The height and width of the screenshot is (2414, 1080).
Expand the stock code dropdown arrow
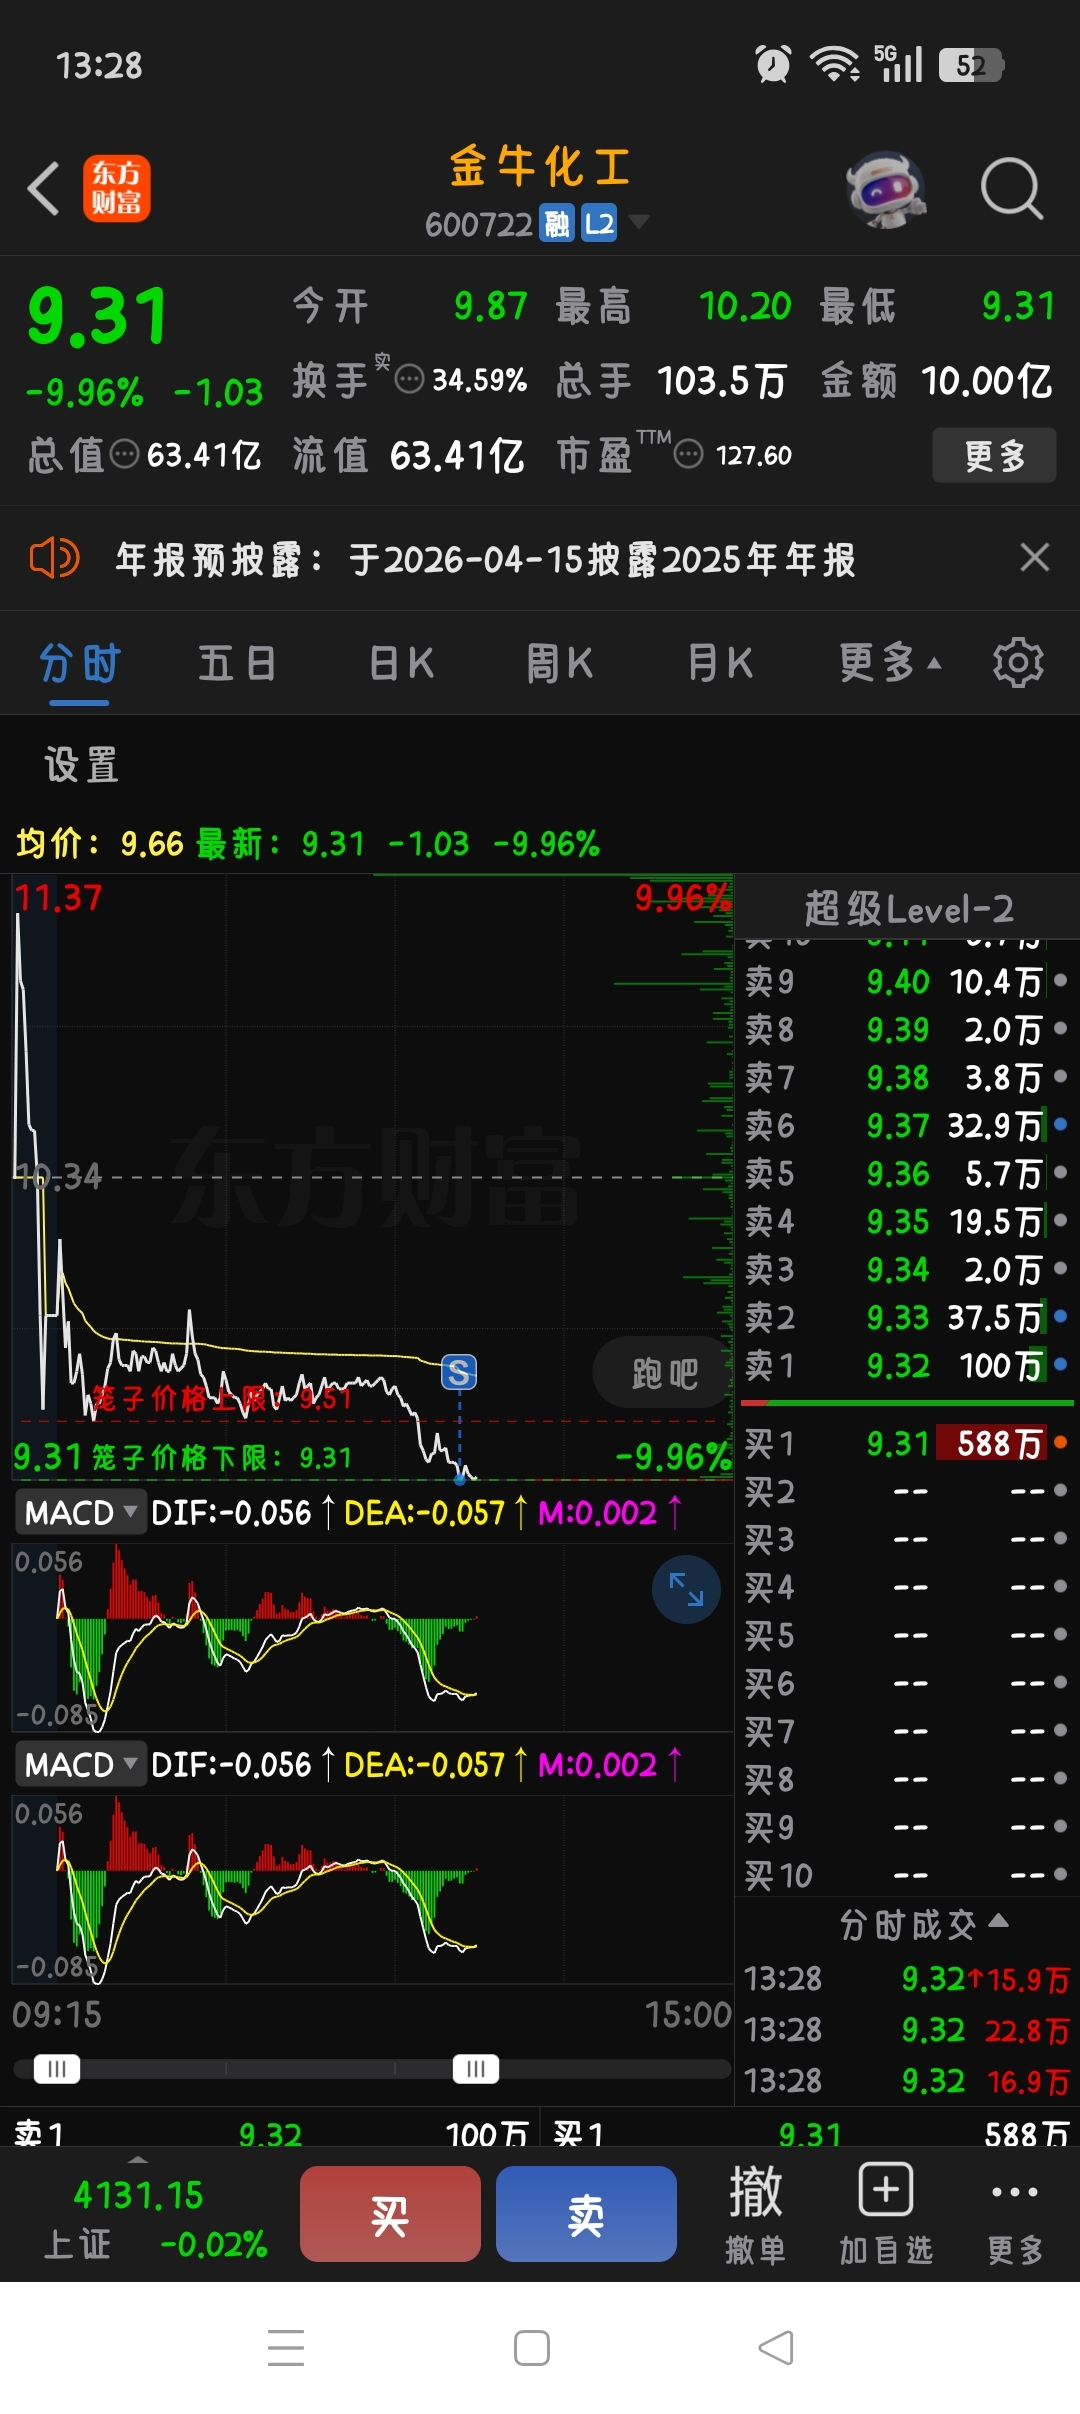[638, 221]
